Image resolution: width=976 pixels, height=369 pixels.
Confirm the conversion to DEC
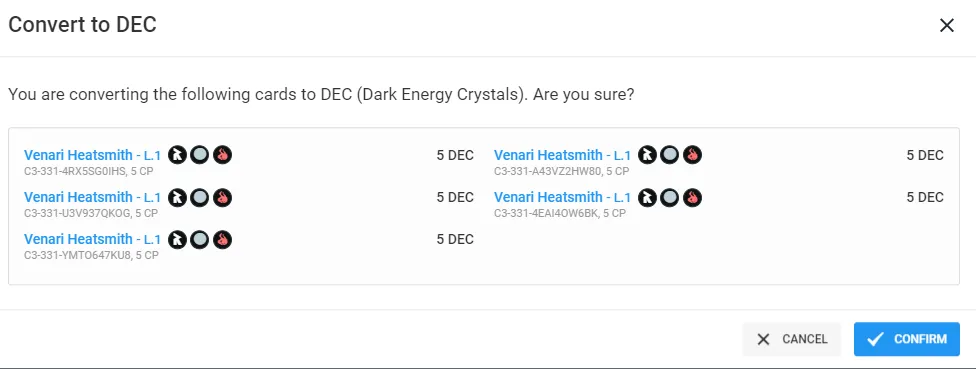pyautogui.click(x=906, y=339)
